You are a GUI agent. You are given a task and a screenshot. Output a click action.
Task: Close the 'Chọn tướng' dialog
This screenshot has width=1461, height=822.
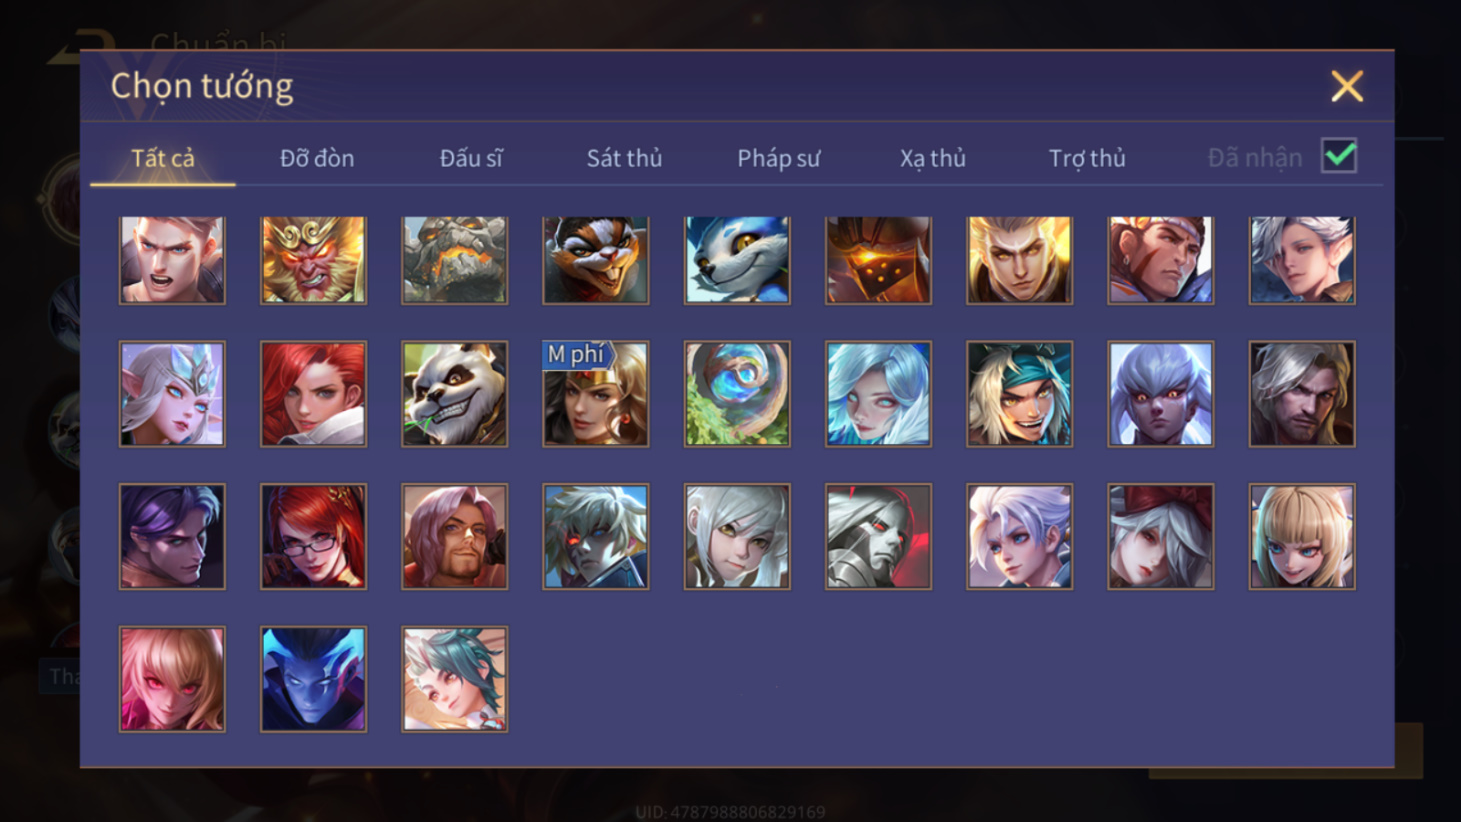pos(1347,87)
